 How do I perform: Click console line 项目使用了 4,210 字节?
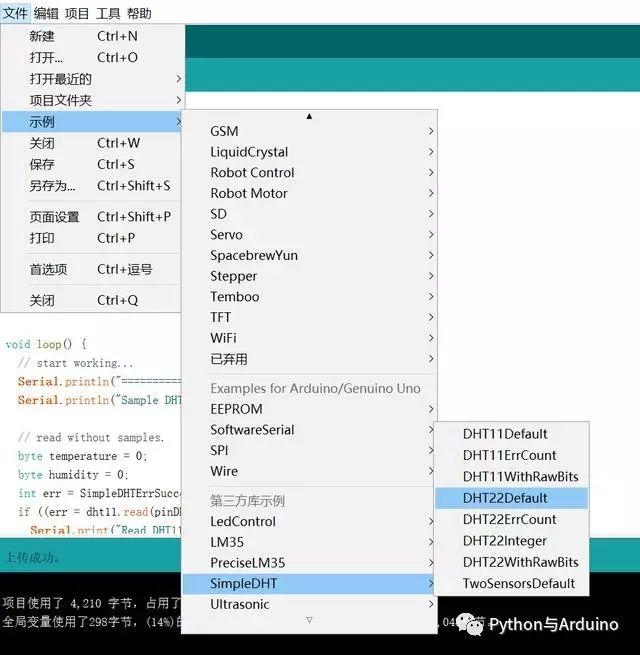click(91, 603)
